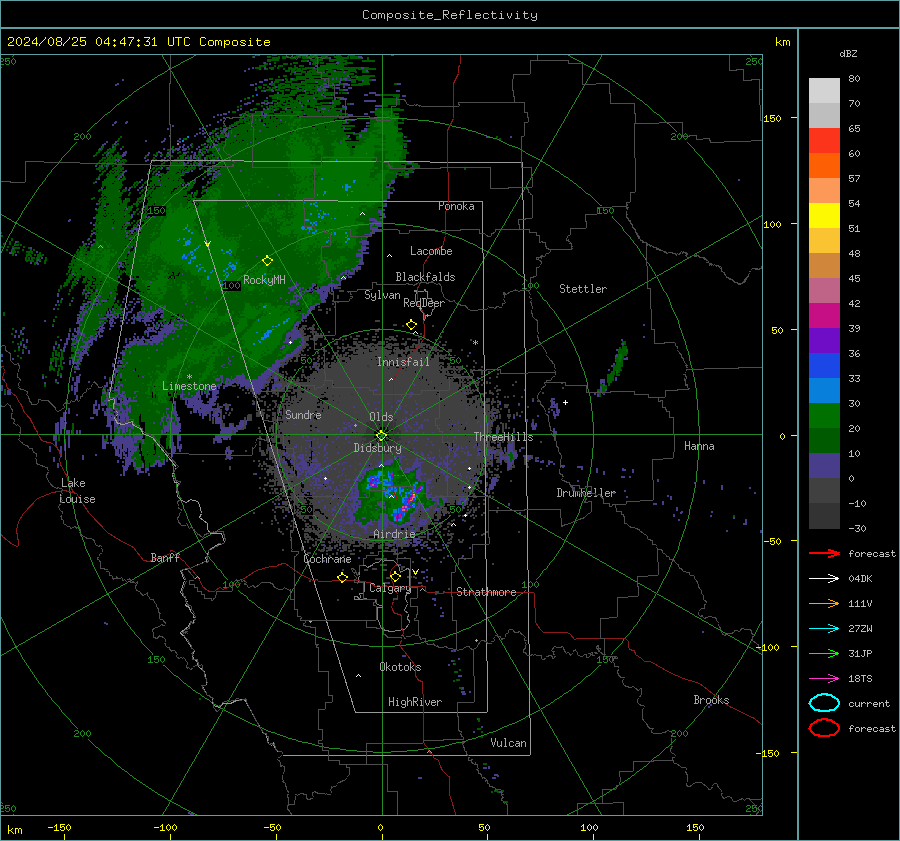
Task: Select the orange 111V arrow legend icon
Action: 824,603
